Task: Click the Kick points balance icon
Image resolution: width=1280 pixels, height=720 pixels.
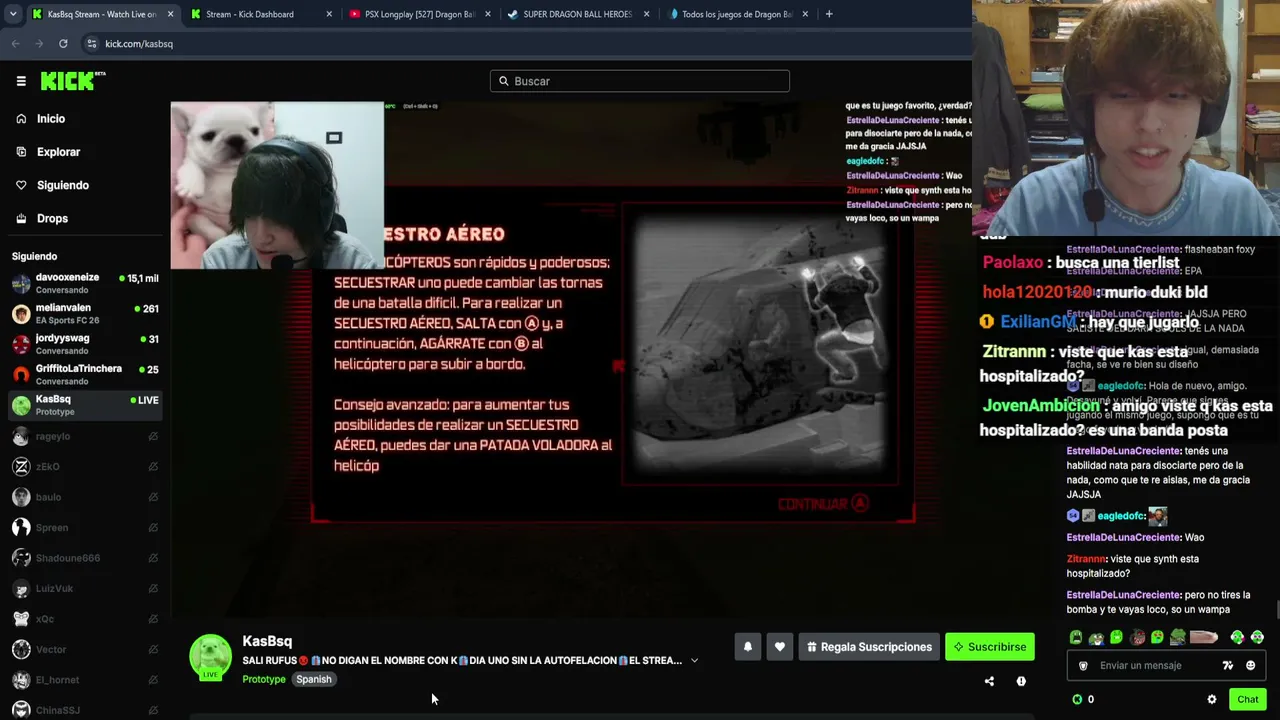Action: point(1077,700)
